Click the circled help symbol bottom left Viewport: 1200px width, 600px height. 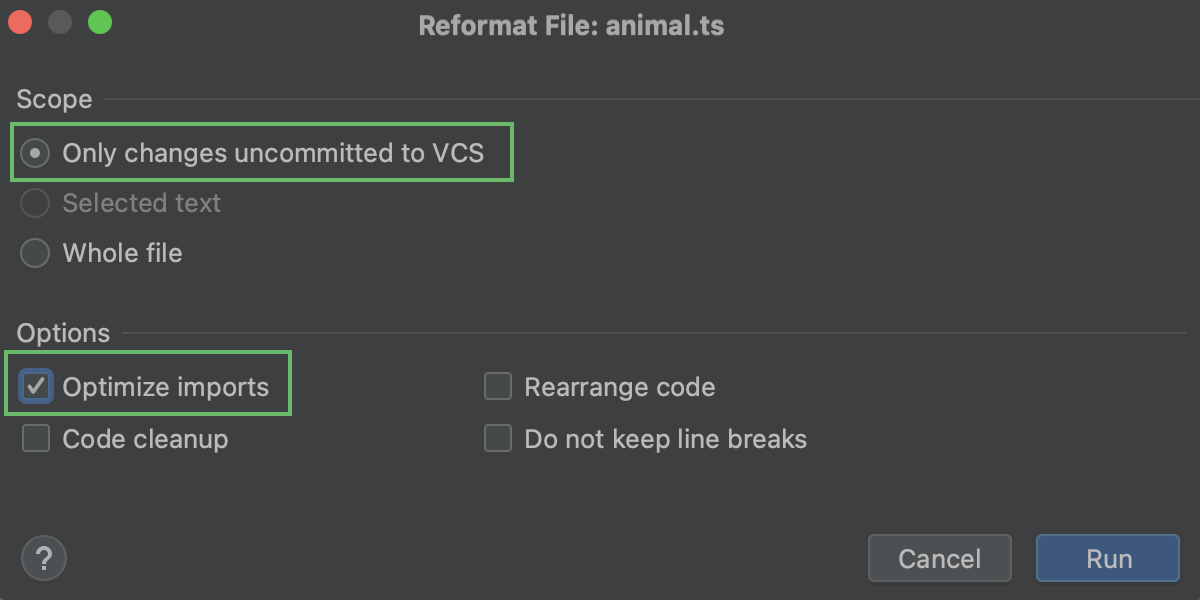tap(44, 558)
